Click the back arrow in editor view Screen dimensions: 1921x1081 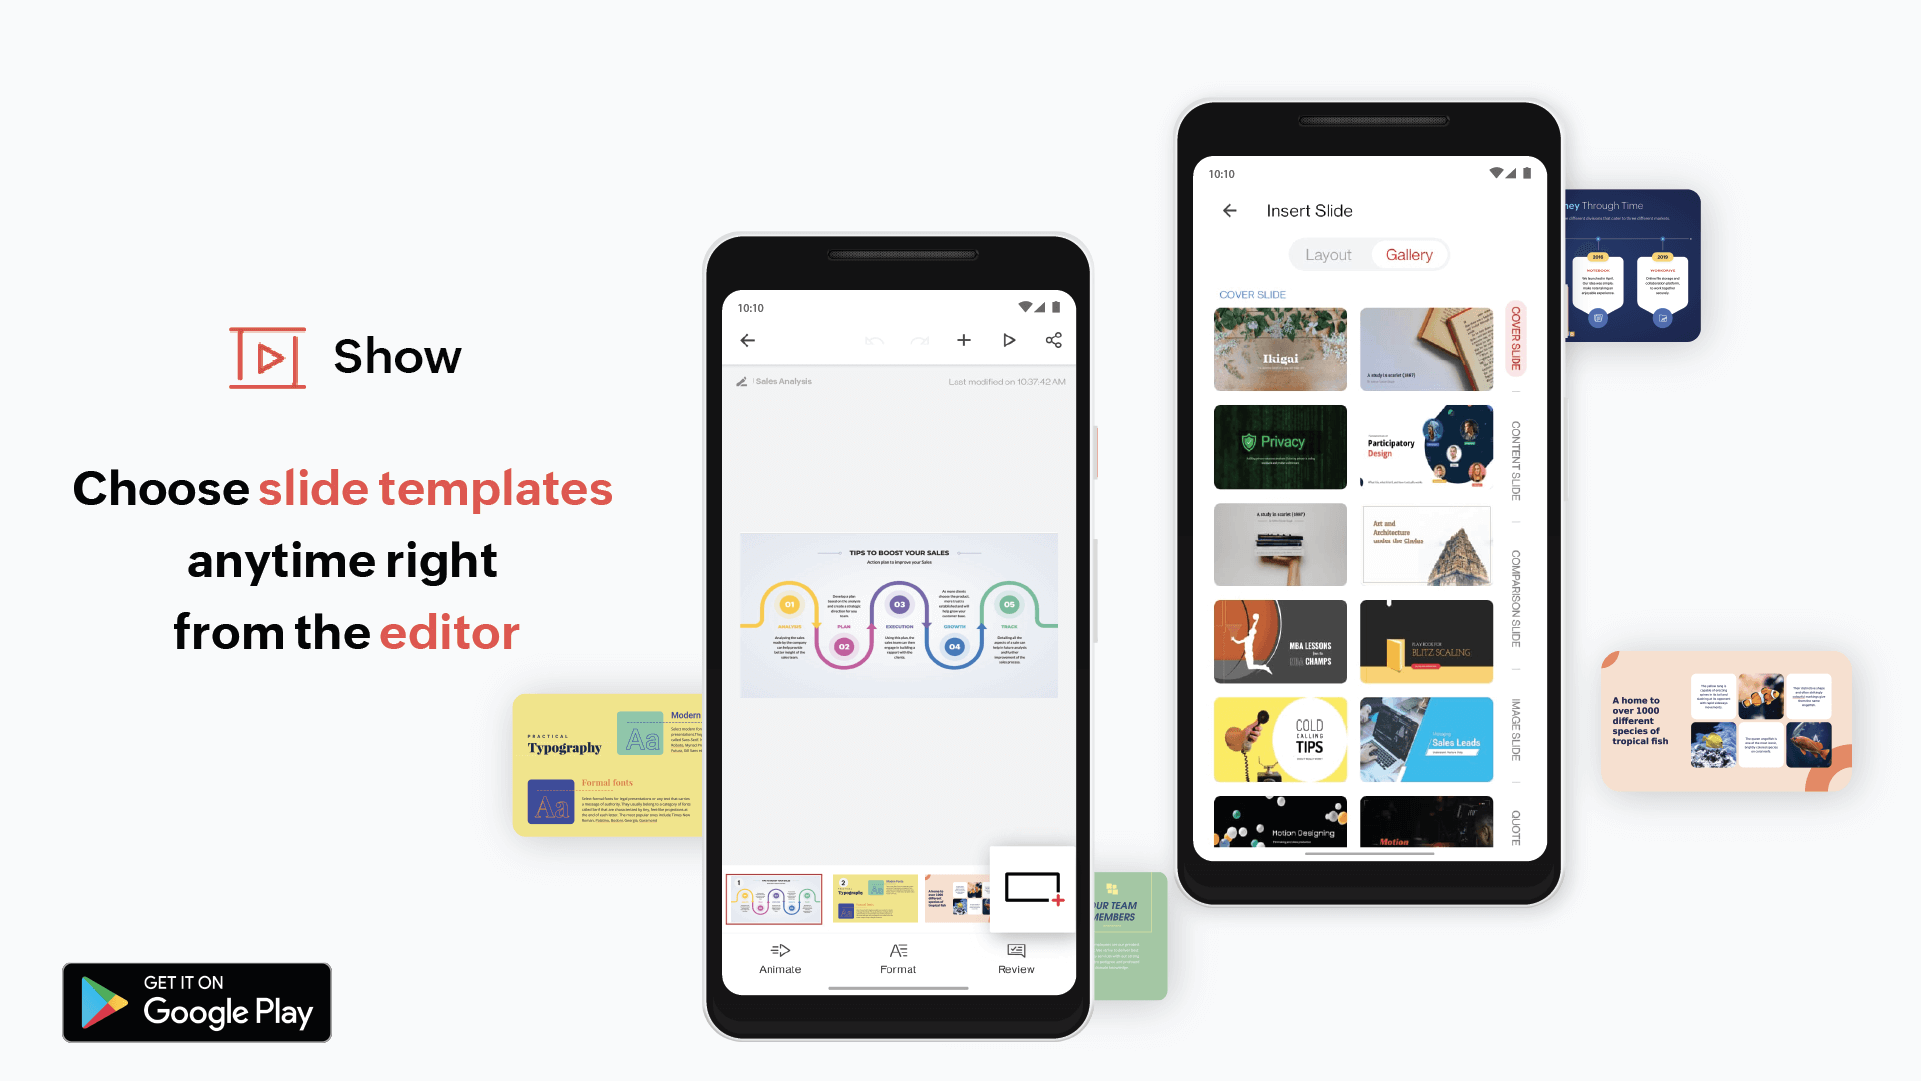pyautogui.click(x=748, y=341)
